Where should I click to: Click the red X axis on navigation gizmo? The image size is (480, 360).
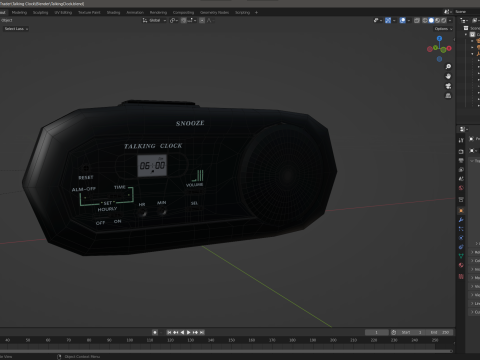click(449, 48)
